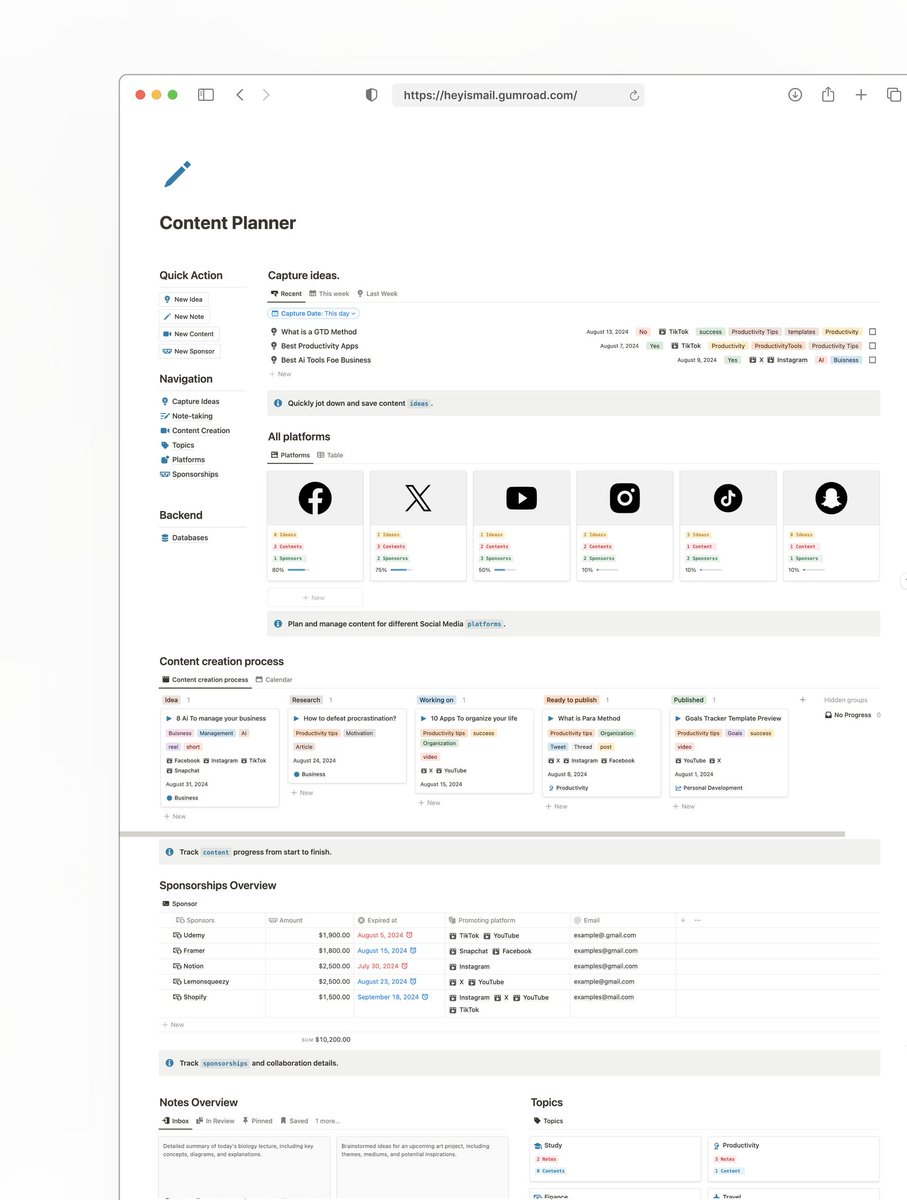Click the lightbulb icon next to Capture Ideas
Image resolution: width=907 pixels, height=1200 pixels.
[x=165, y=401]
